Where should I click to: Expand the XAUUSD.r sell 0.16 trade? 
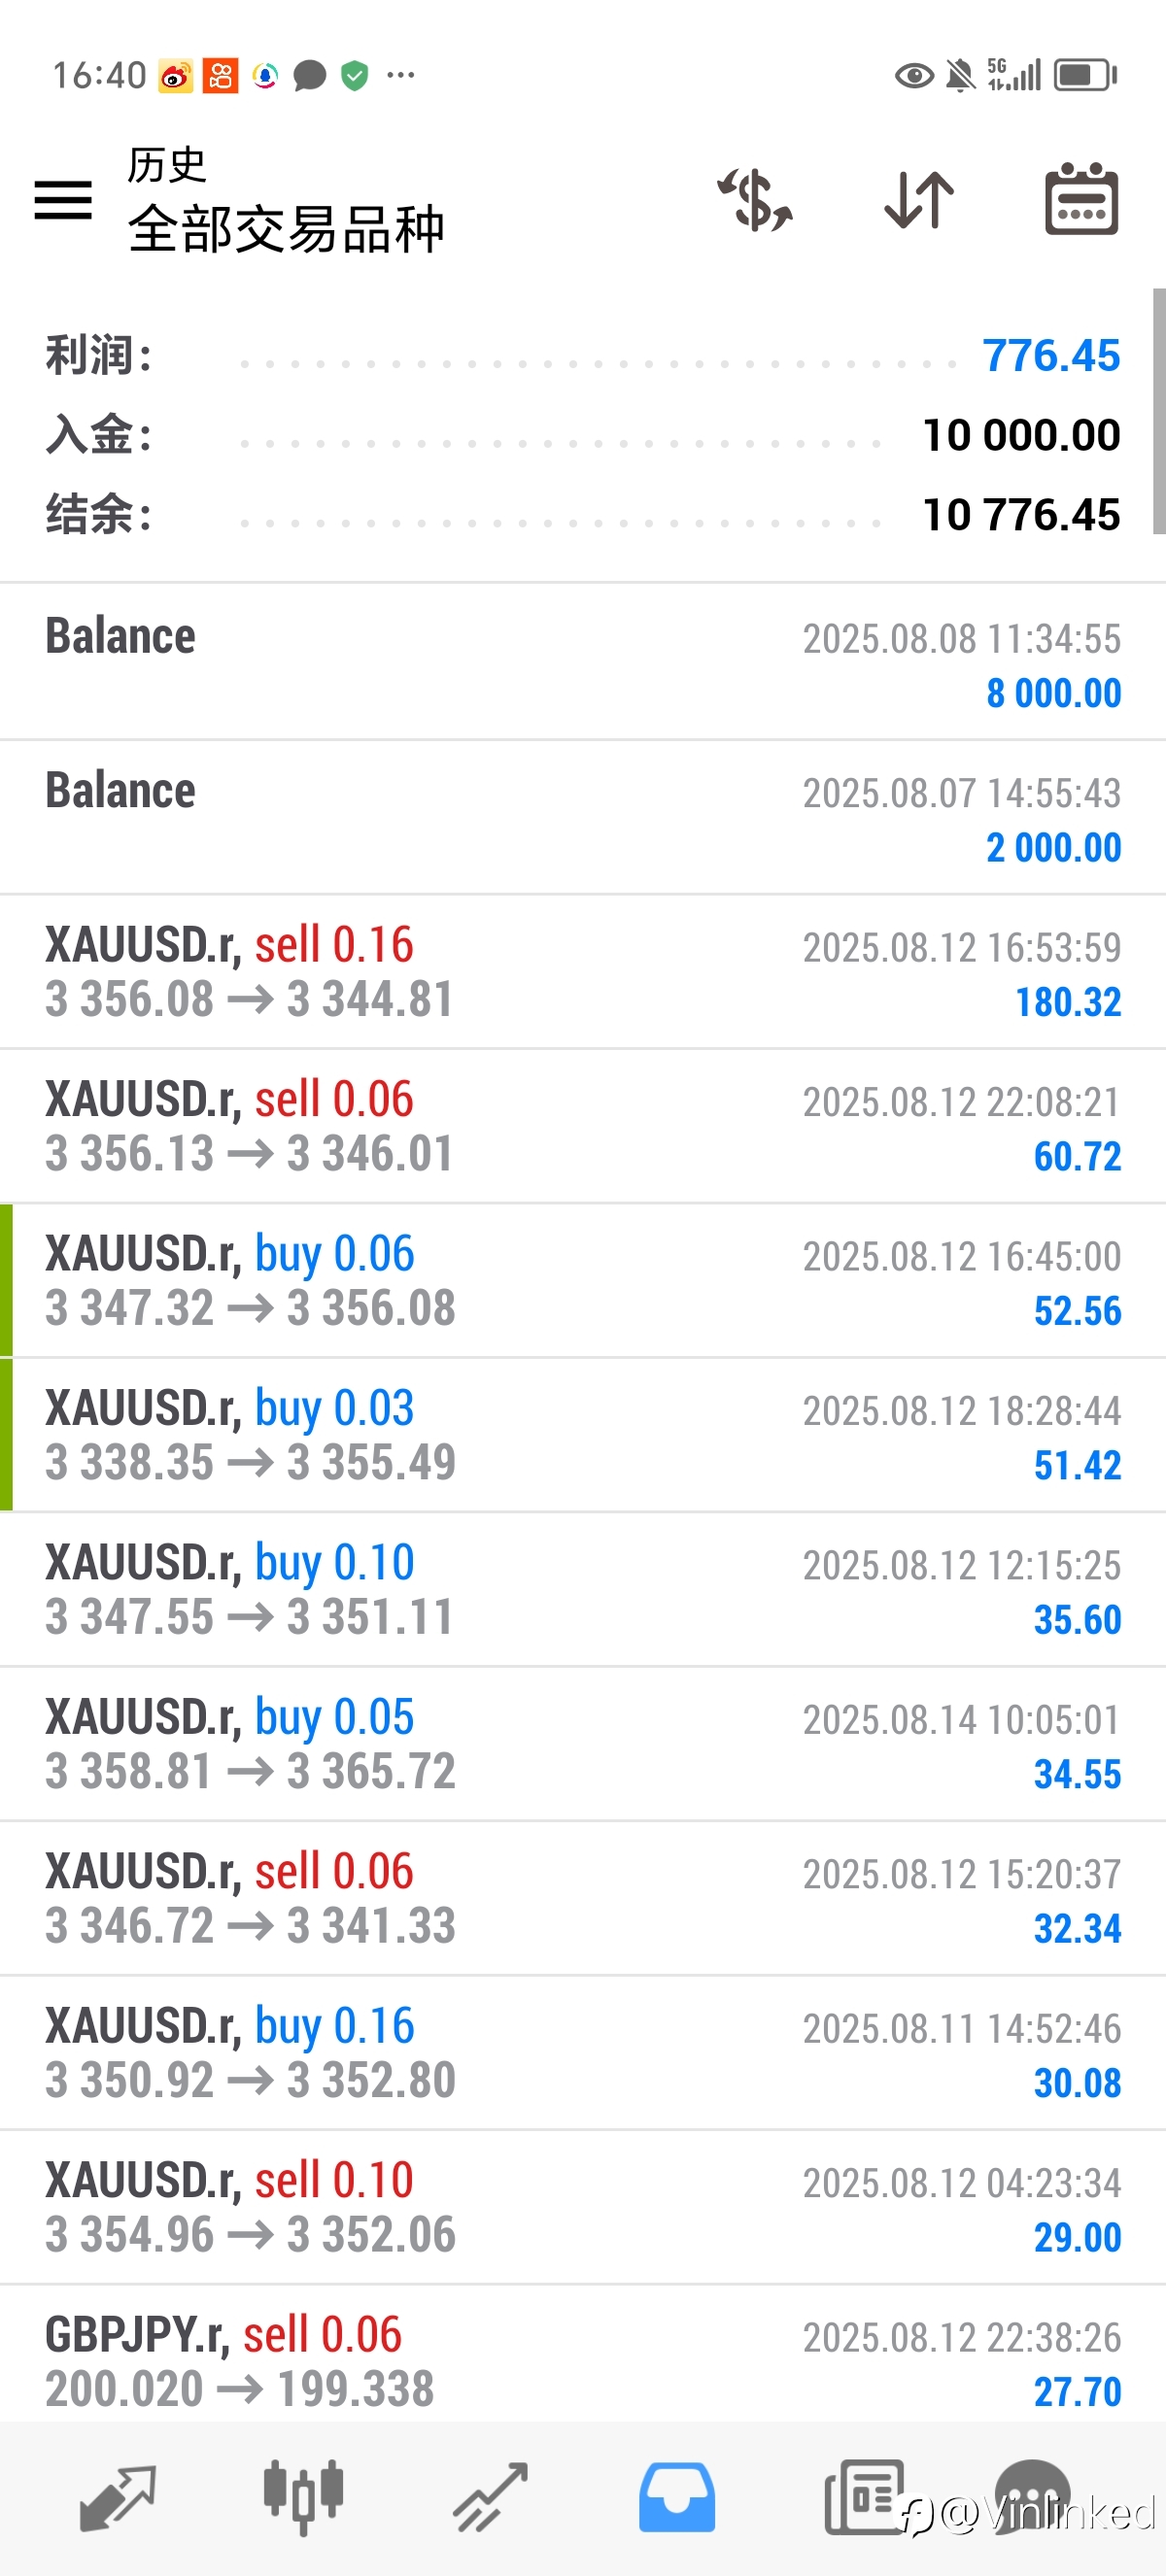pyautogui.click(x=583, y=972)
